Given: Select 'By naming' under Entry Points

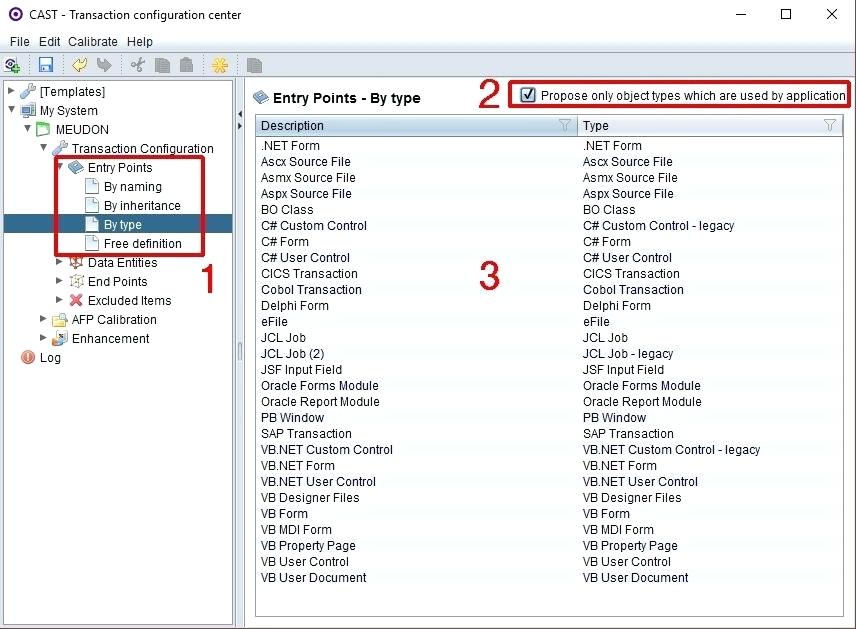Looking at the screenshot, I should [132, 187].
